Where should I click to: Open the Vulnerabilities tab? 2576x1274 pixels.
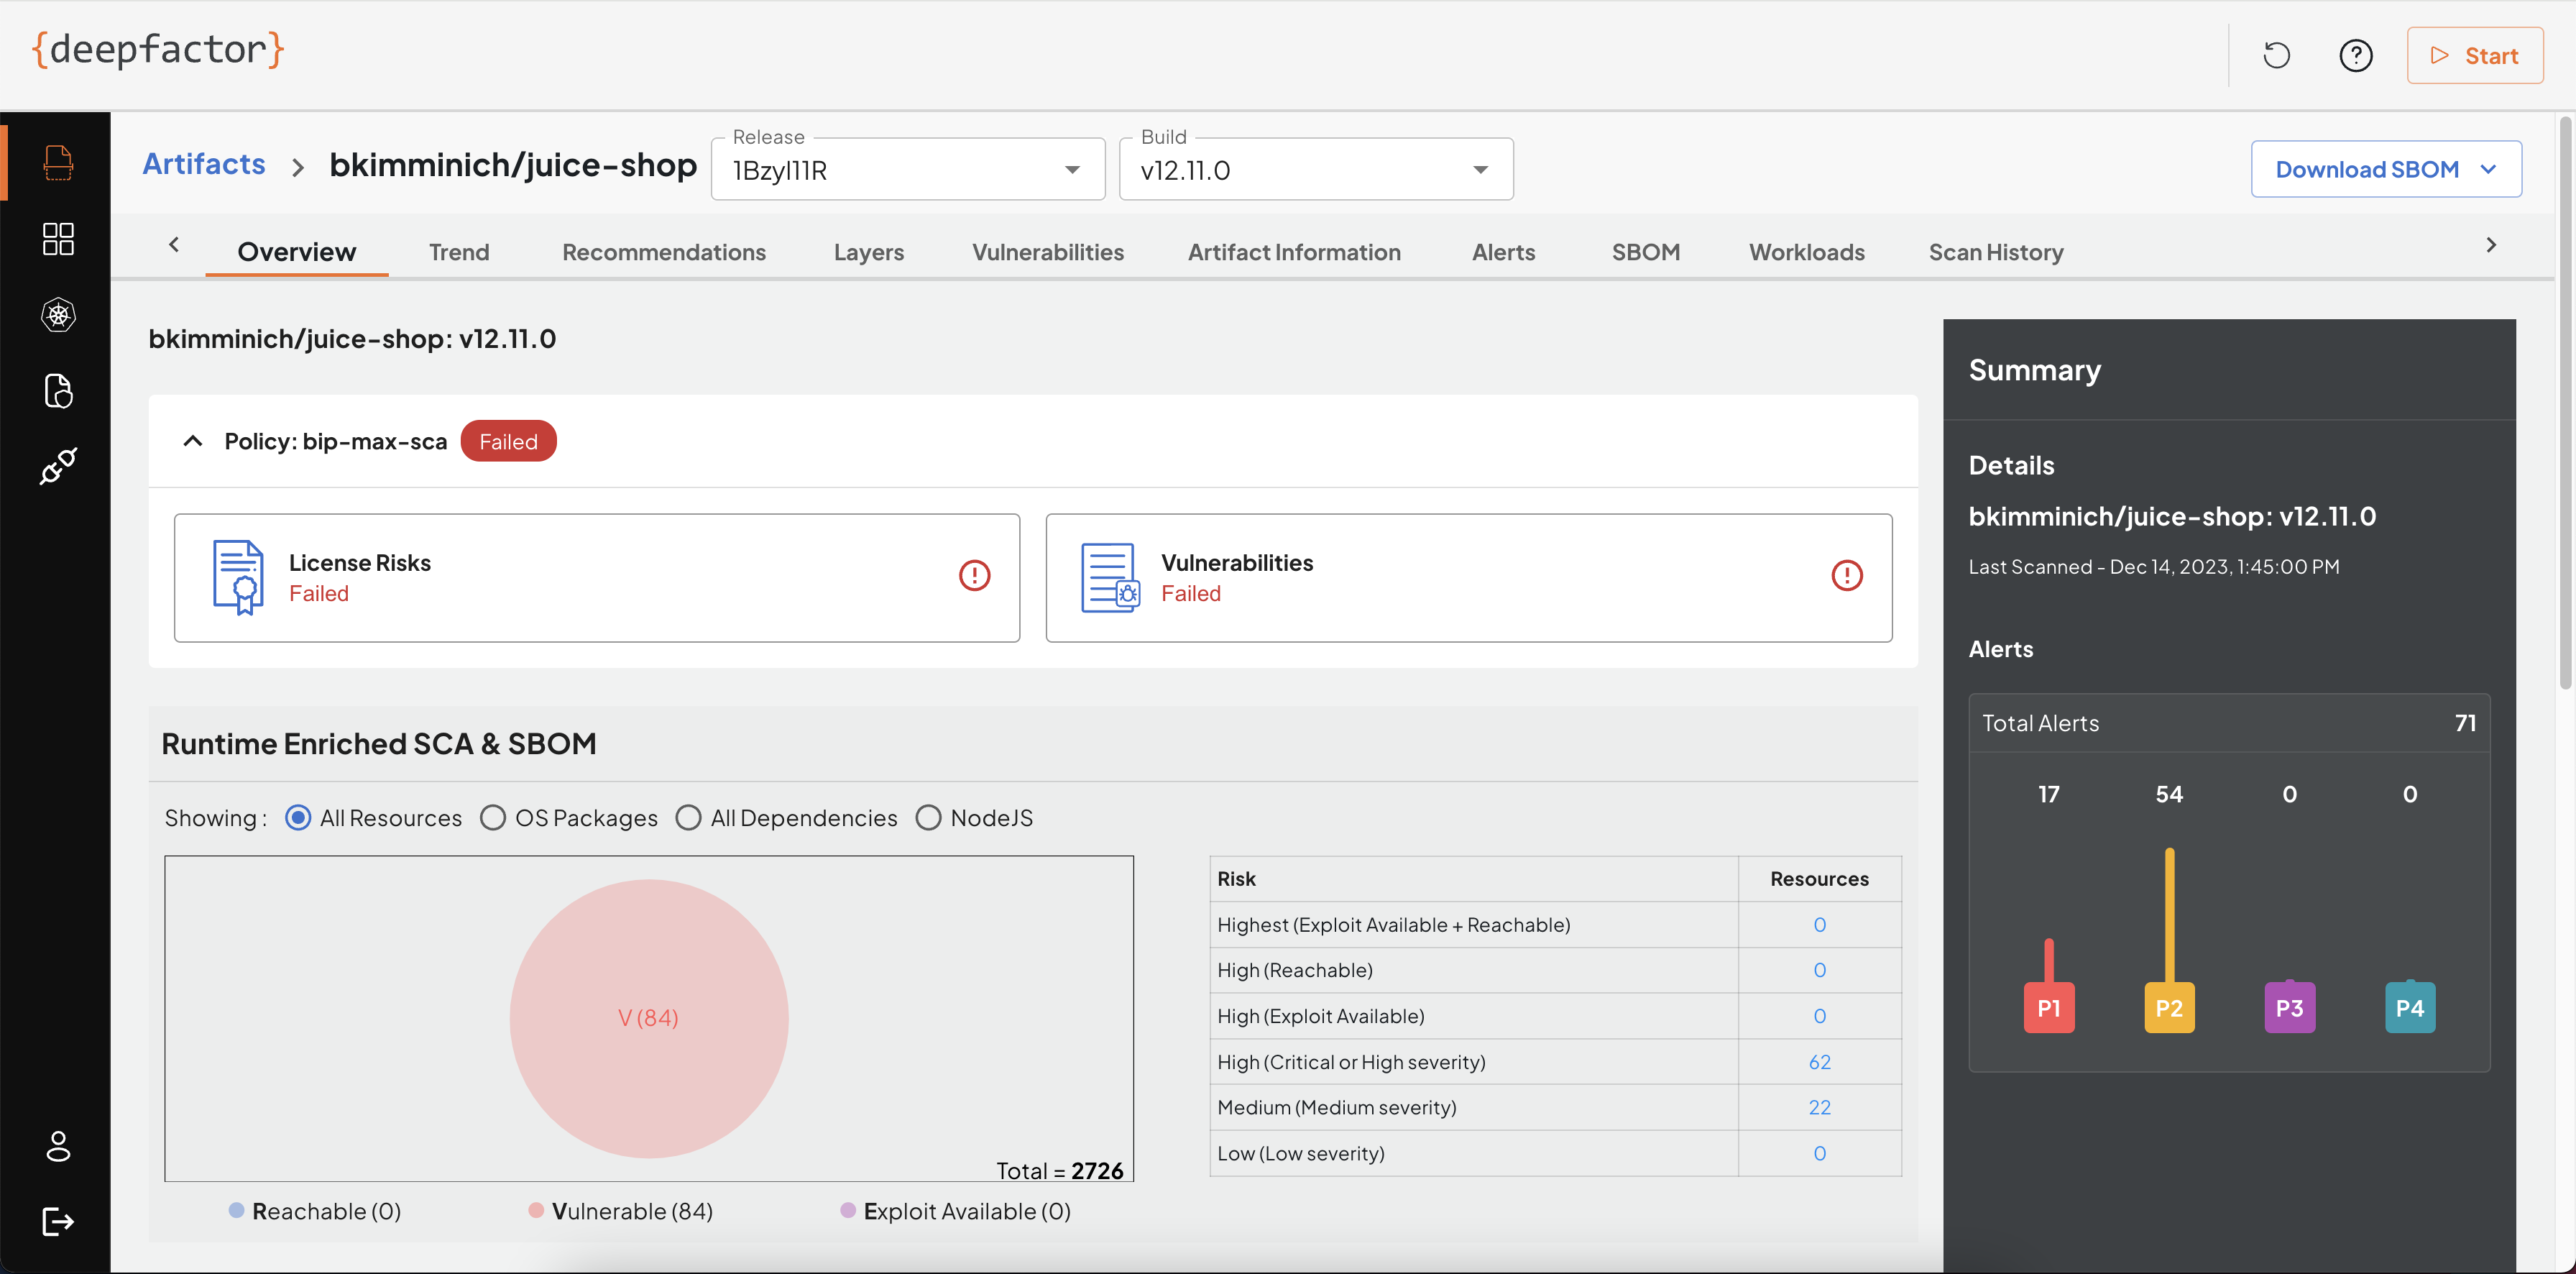click(x=1047, y=252)
